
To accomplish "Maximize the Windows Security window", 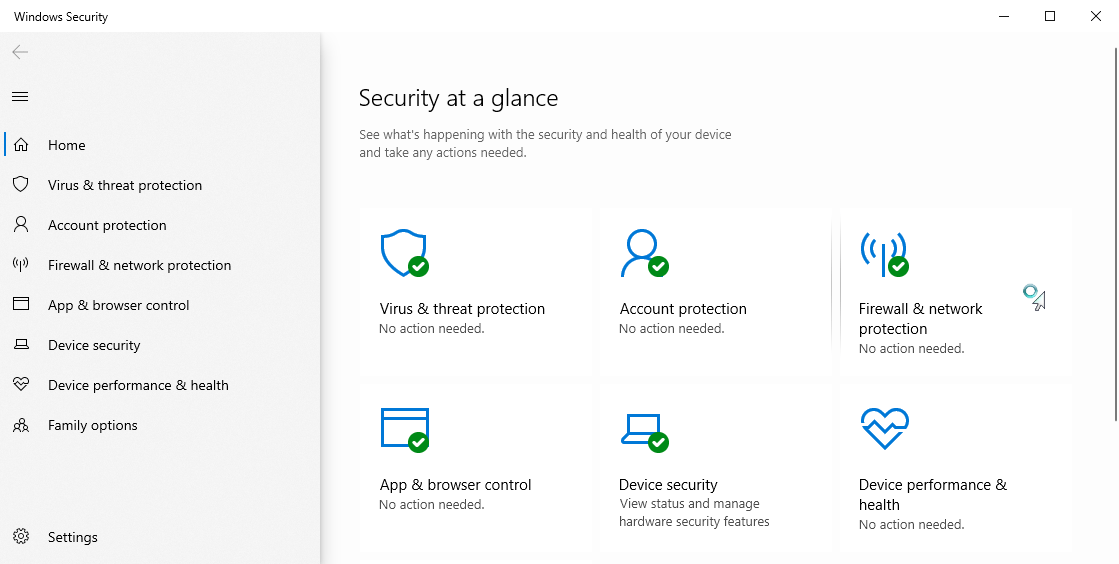I will coord(1050,16).
